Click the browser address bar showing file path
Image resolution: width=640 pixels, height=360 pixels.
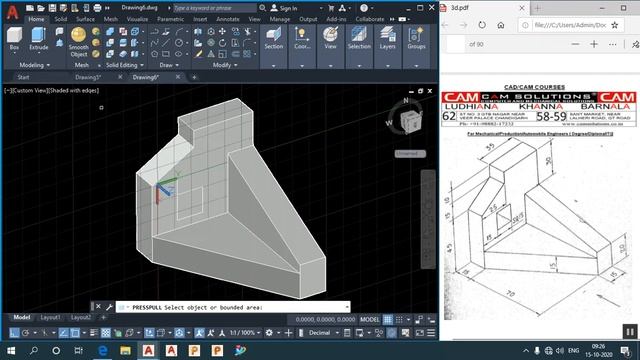[570, 25]
